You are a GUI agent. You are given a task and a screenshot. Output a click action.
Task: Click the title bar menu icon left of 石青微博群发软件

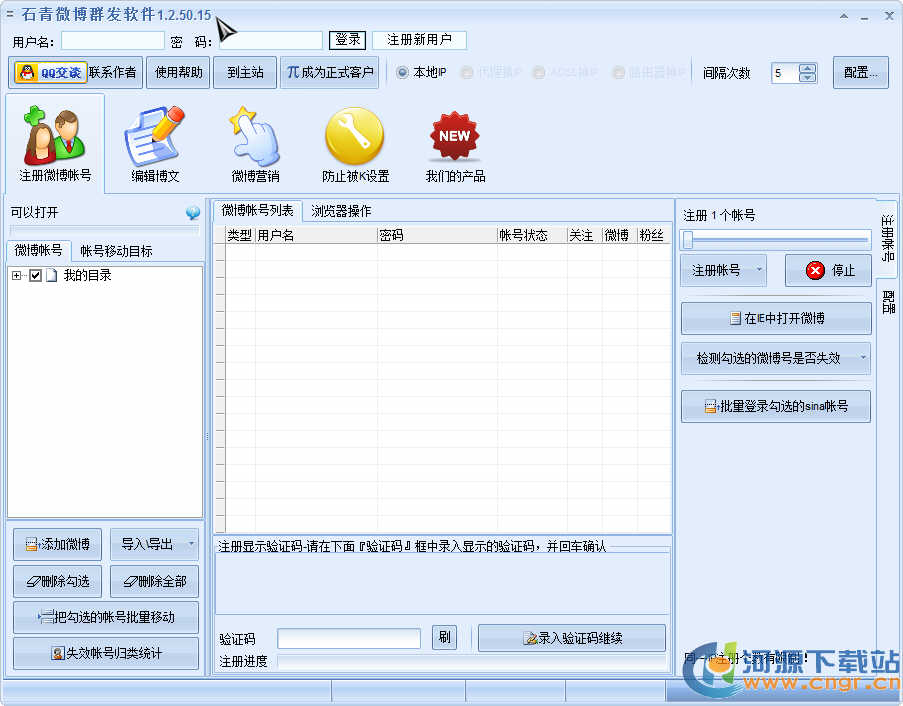click(10, 14)
